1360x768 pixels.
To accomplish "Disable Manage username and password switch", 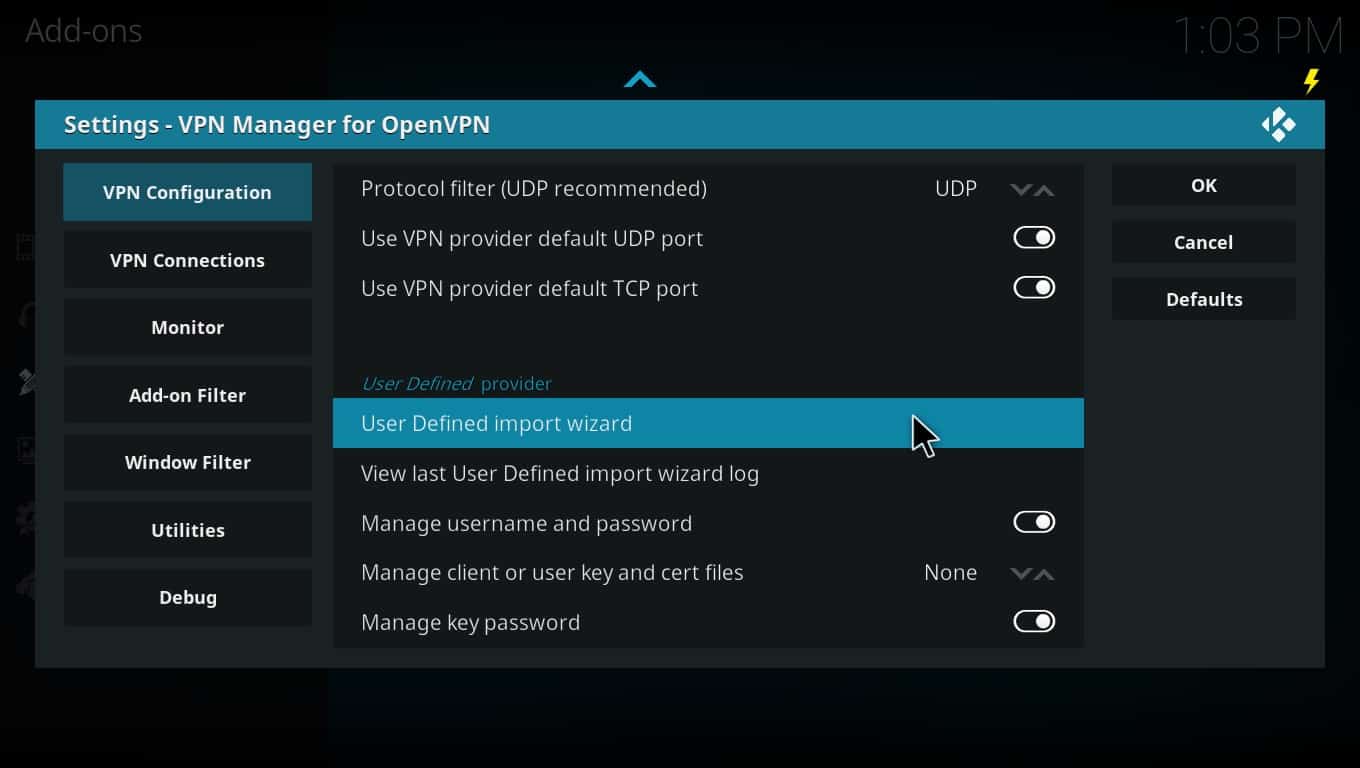I will (1034, 522).
